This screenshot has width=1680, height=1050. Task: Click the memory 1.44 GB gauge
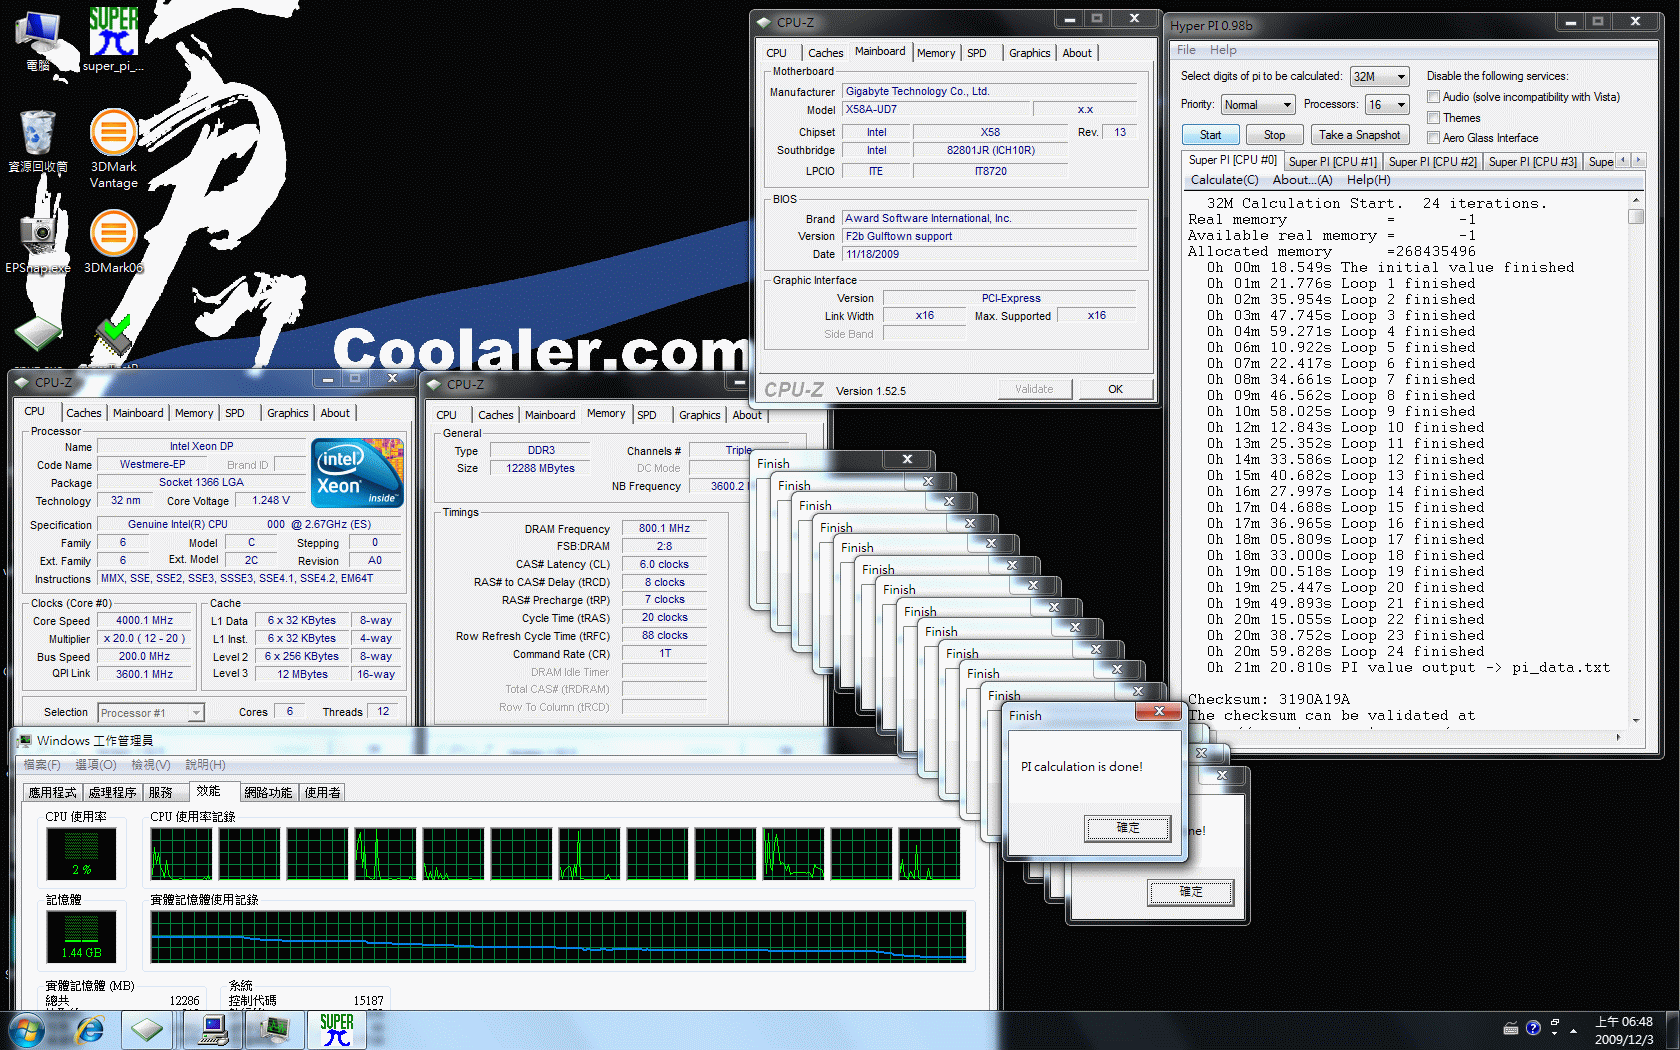pyautogui.click(x=81, y=936)
